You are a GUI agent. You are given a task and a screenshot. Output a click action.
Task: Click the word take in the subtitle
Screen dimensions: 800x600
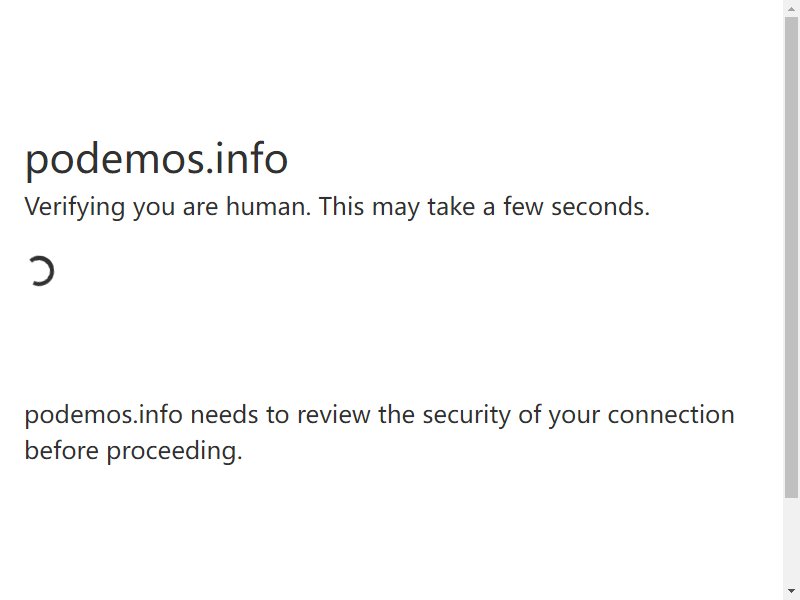pos(451,207)
